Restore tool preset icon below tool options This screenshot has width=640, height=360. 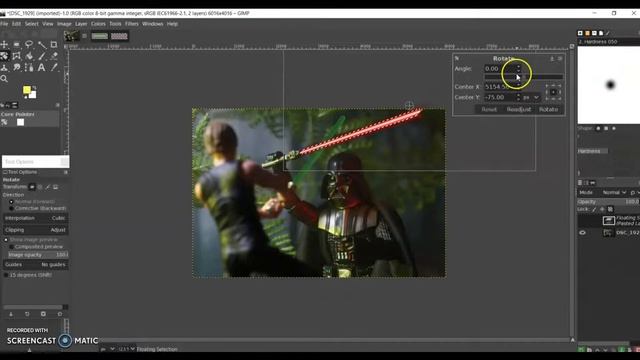click(27, 314)
